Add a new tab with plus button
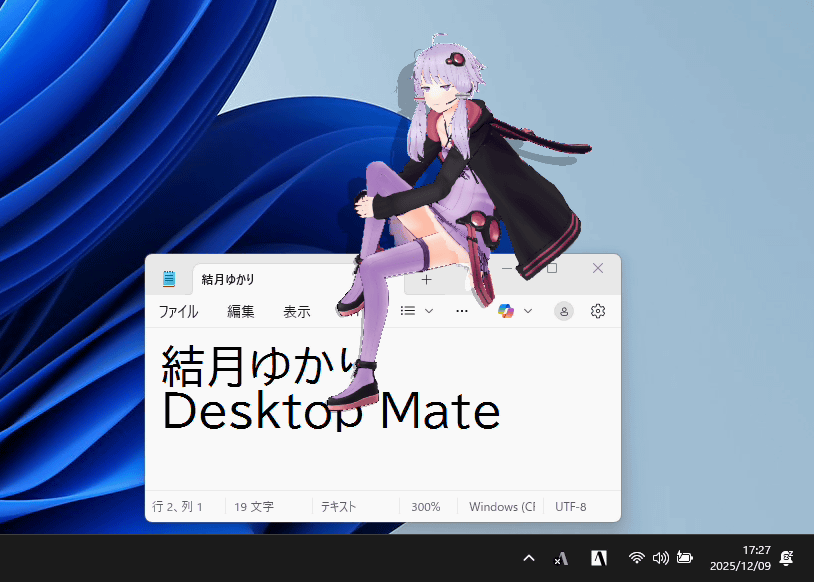Image resolution: width=814 pixels, height=582 pixels. (426, 279)
